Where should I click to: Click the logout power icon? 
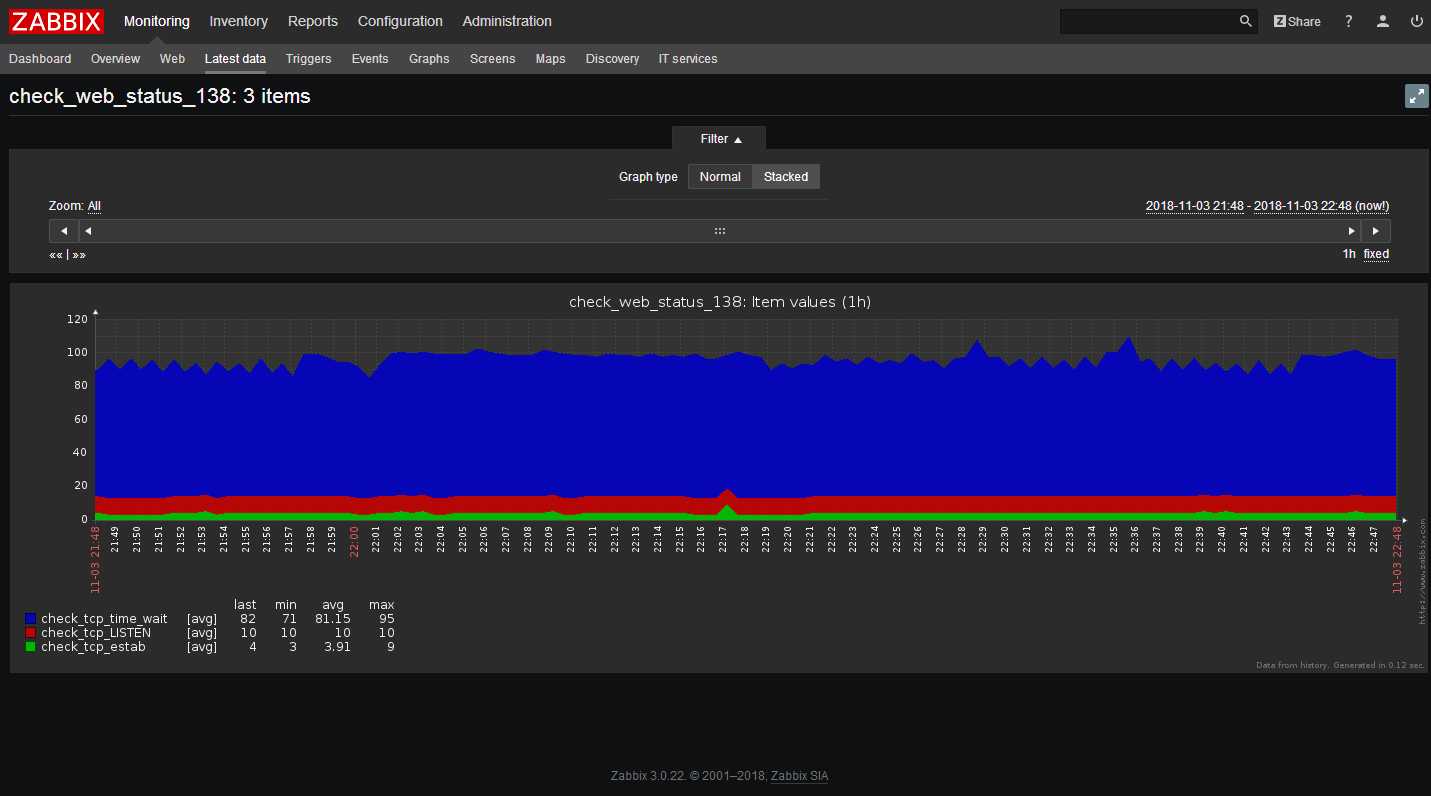tap(1416, 21)
